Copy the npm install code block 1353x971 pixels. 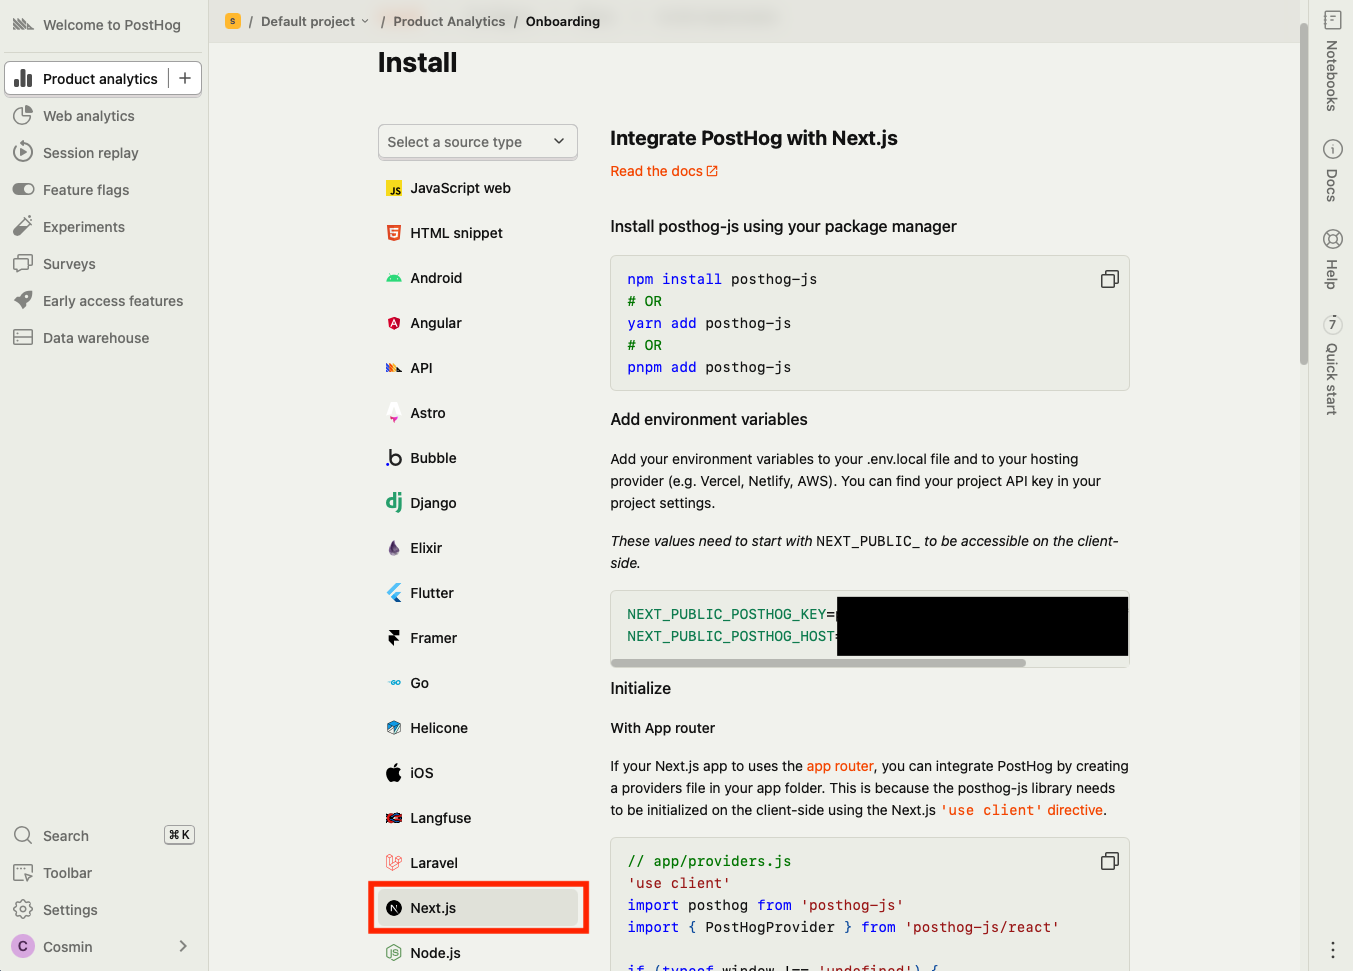[x=1109, y=279]
